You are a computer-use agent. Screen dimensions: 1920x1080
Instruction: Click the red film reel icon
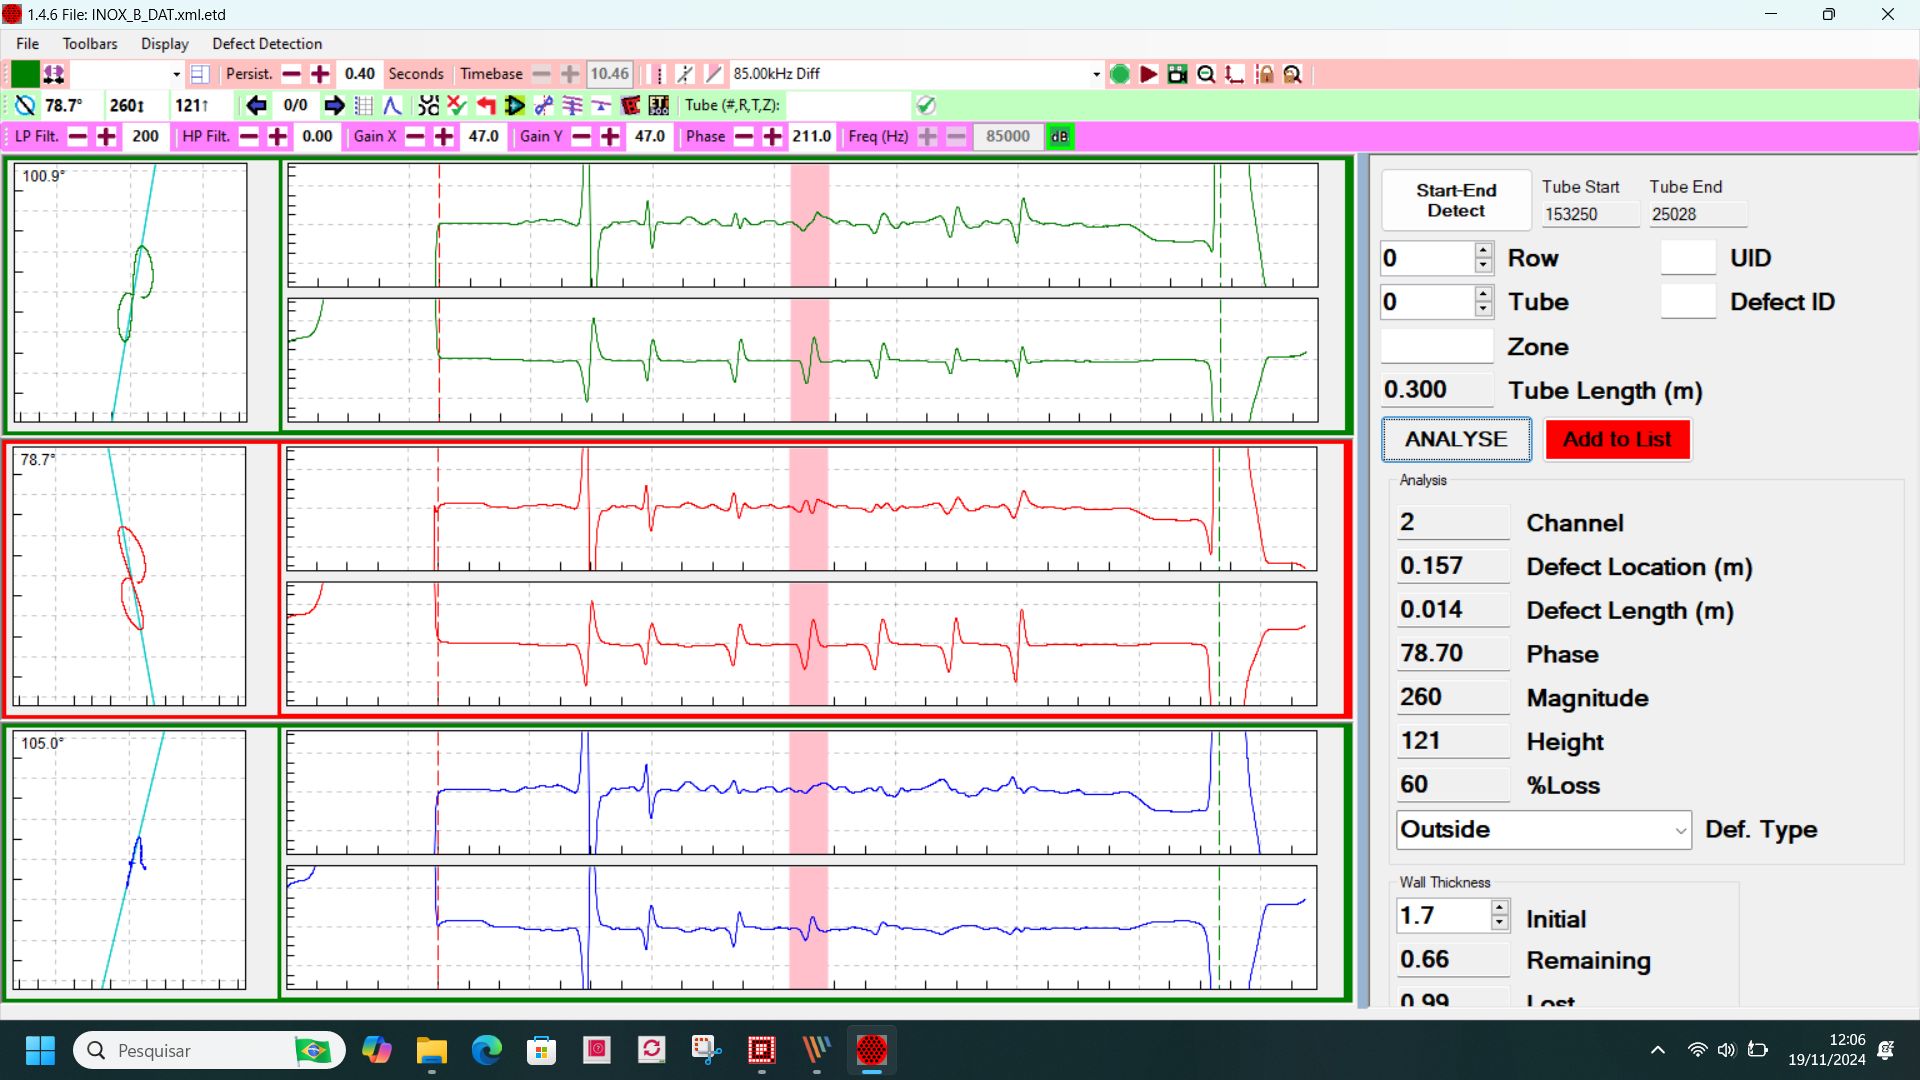(630, 105)
